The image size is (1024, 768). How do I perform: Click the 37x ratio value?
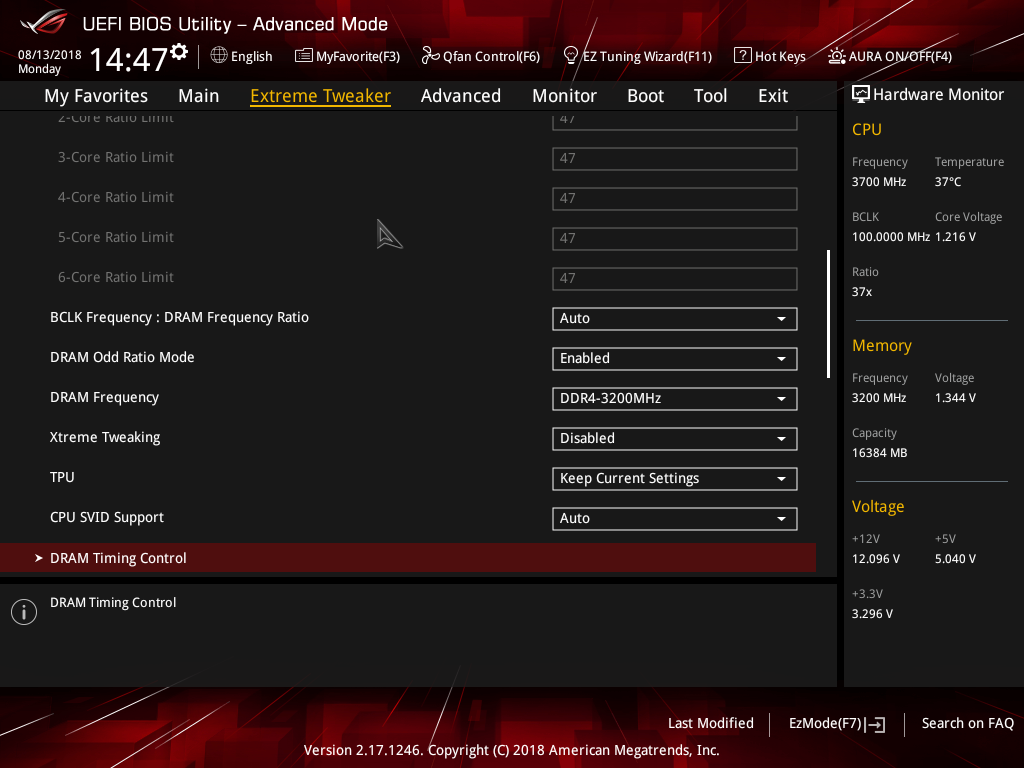(862, 292)
